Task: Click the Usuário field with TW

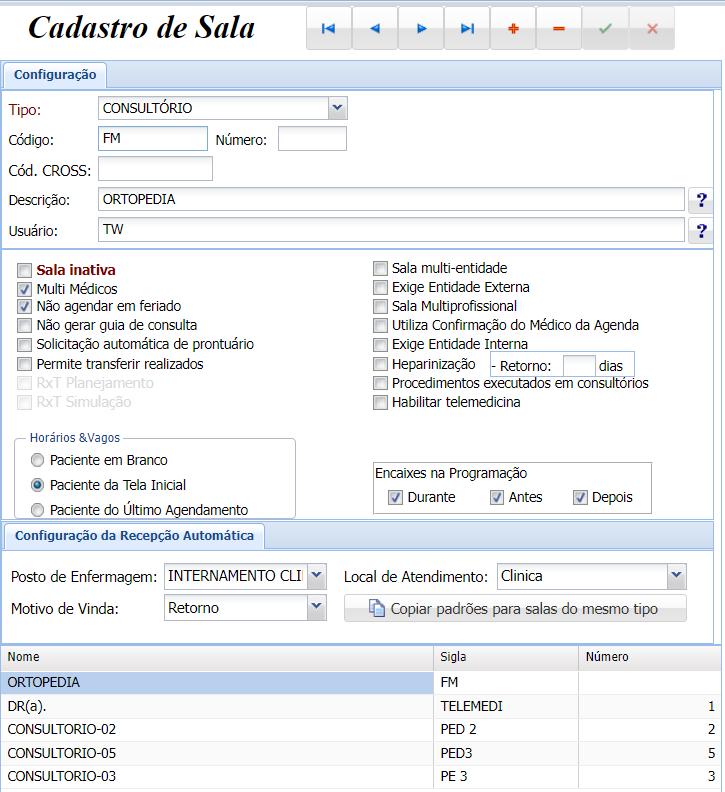Action: pyautogui.click(x=392, y=230)
